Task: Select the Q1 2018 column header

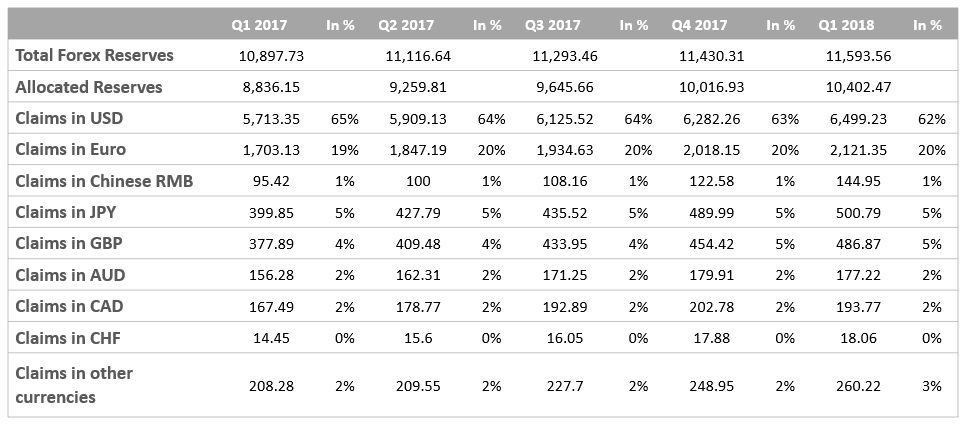Action: point(846,25)
